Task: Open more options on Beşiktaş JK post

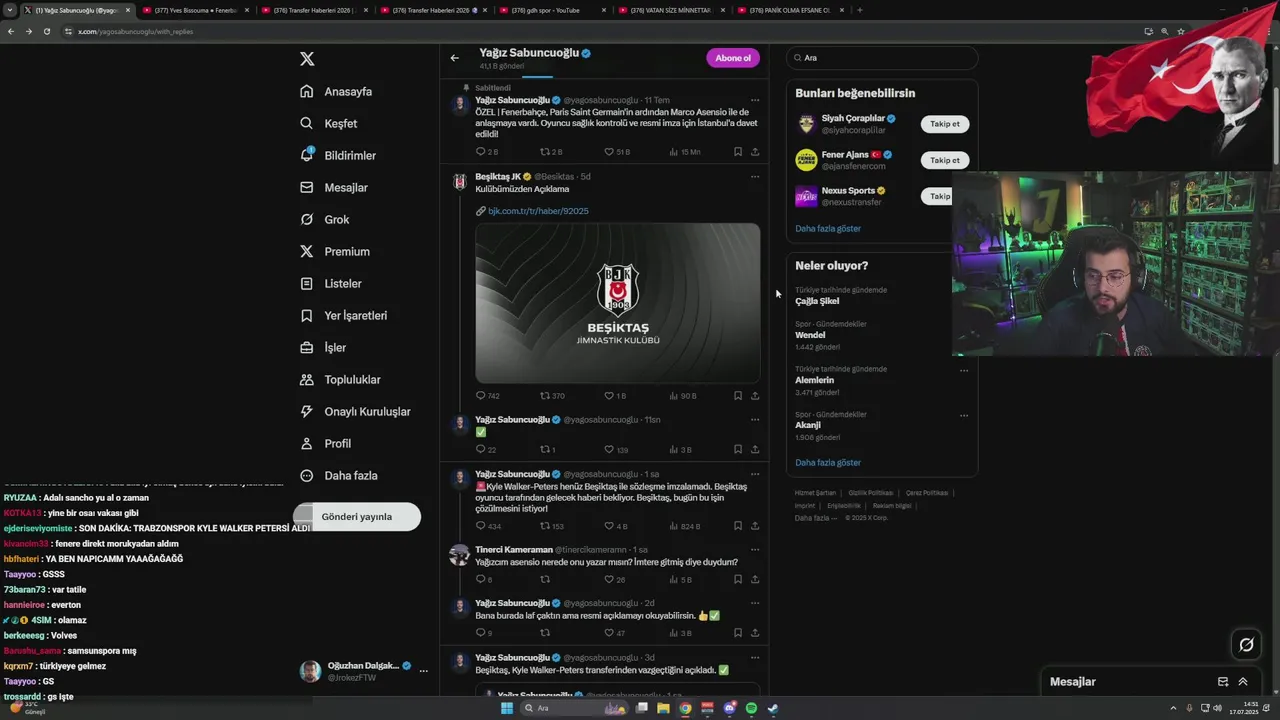Action: pyautogui.click(x=755, y=176)
